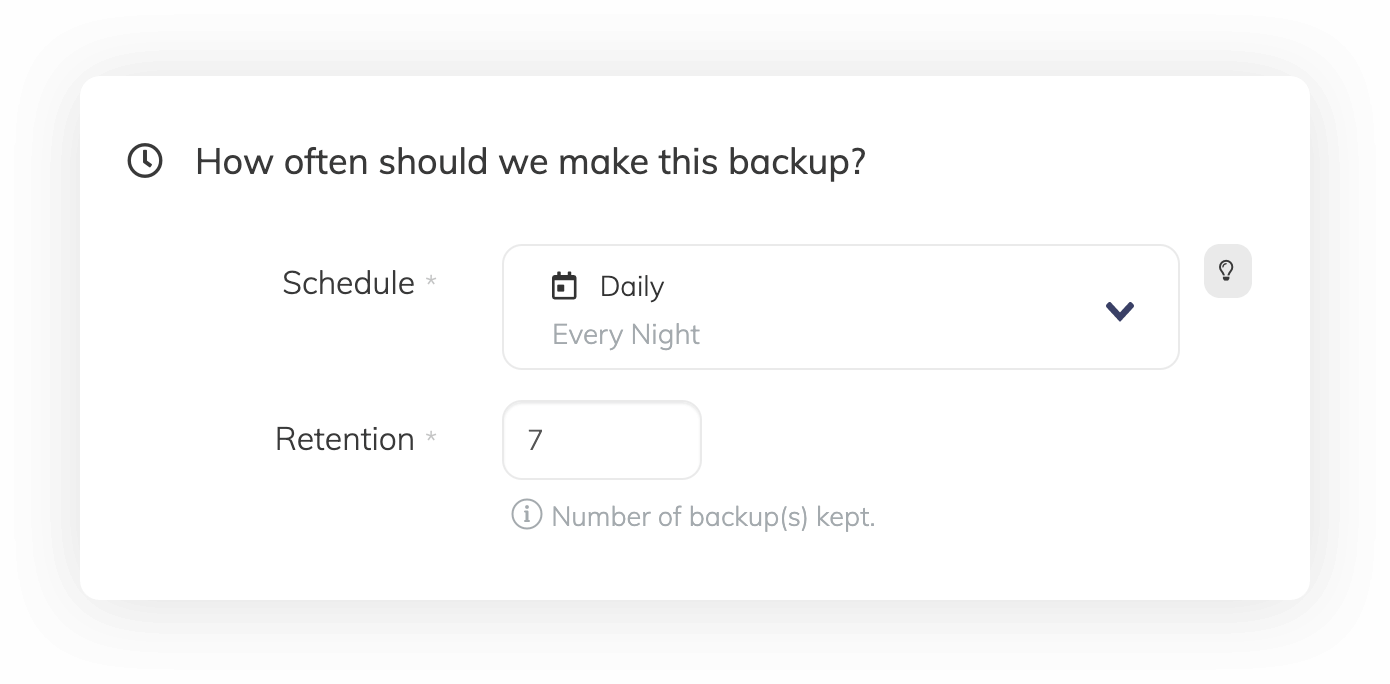Image resolution: width=1390 pixels, height=684 pixels.
Task: Click the clock icon beside the heading
Action: [145, 161]
